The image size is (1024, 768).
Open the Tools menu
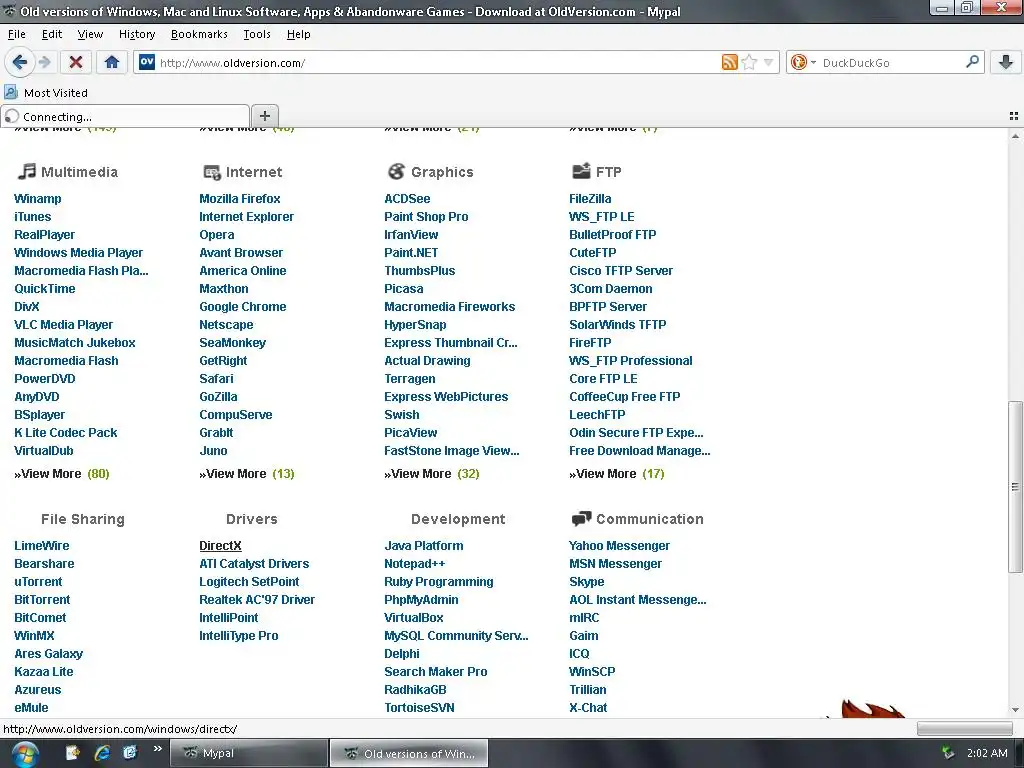point(257,34)
